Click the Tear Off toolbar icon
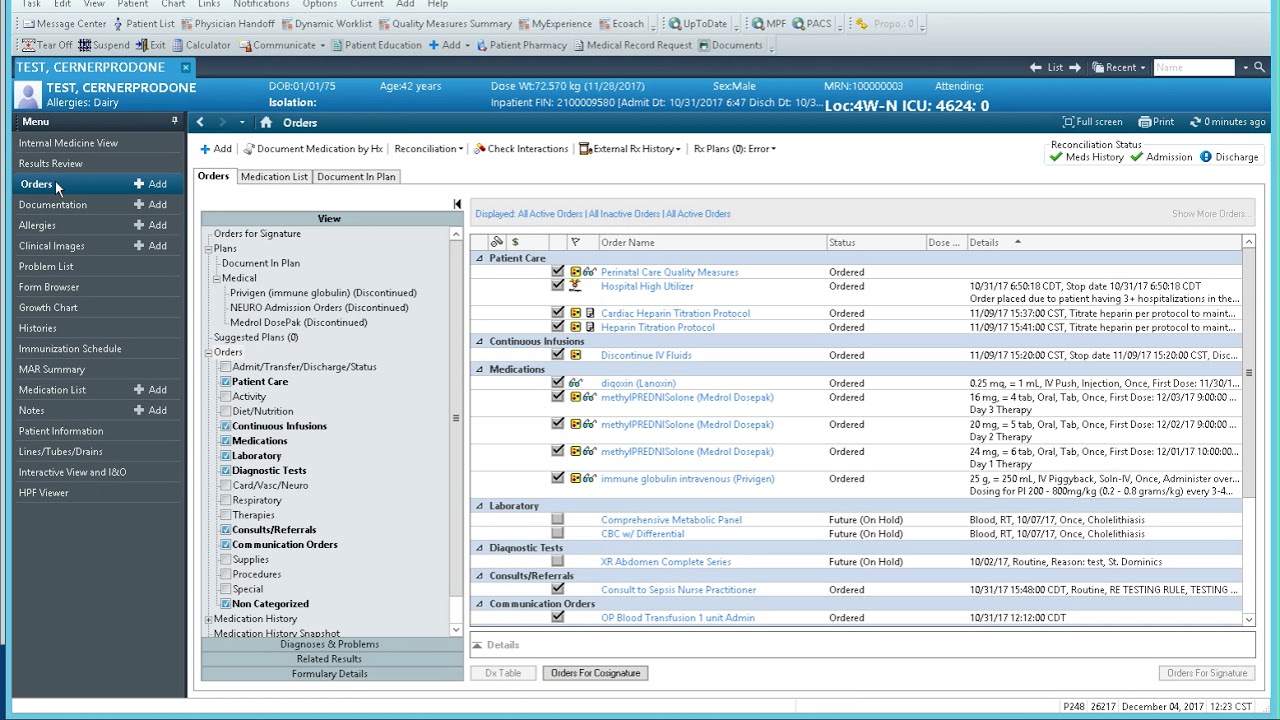Screen dimensions: 1280x720 (47, 45)
